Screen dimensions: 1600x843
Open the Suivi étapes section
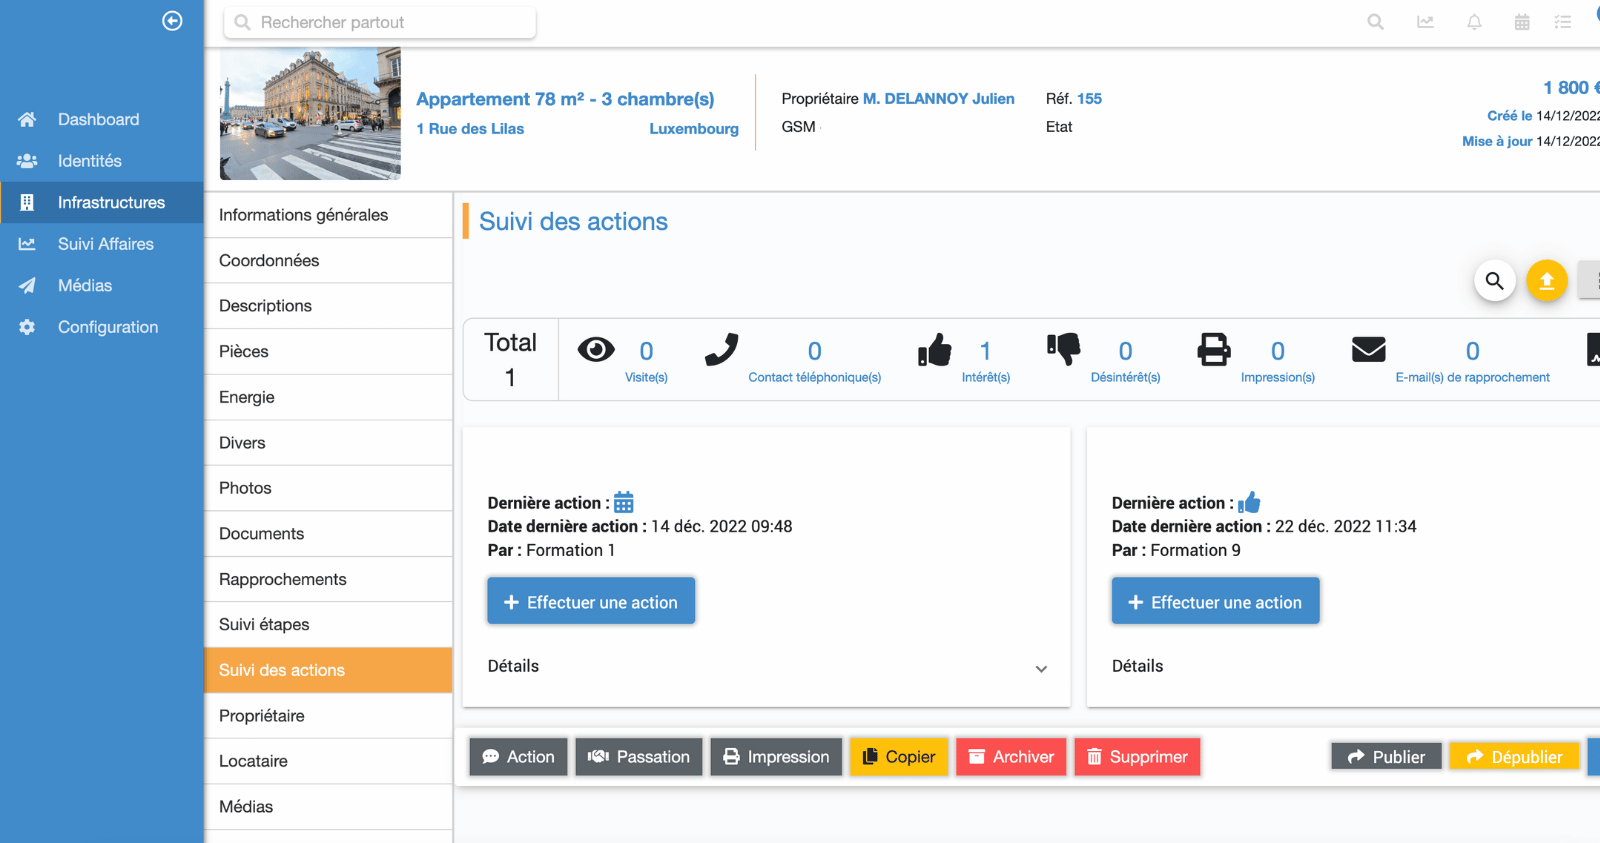(x=264, y=625)
